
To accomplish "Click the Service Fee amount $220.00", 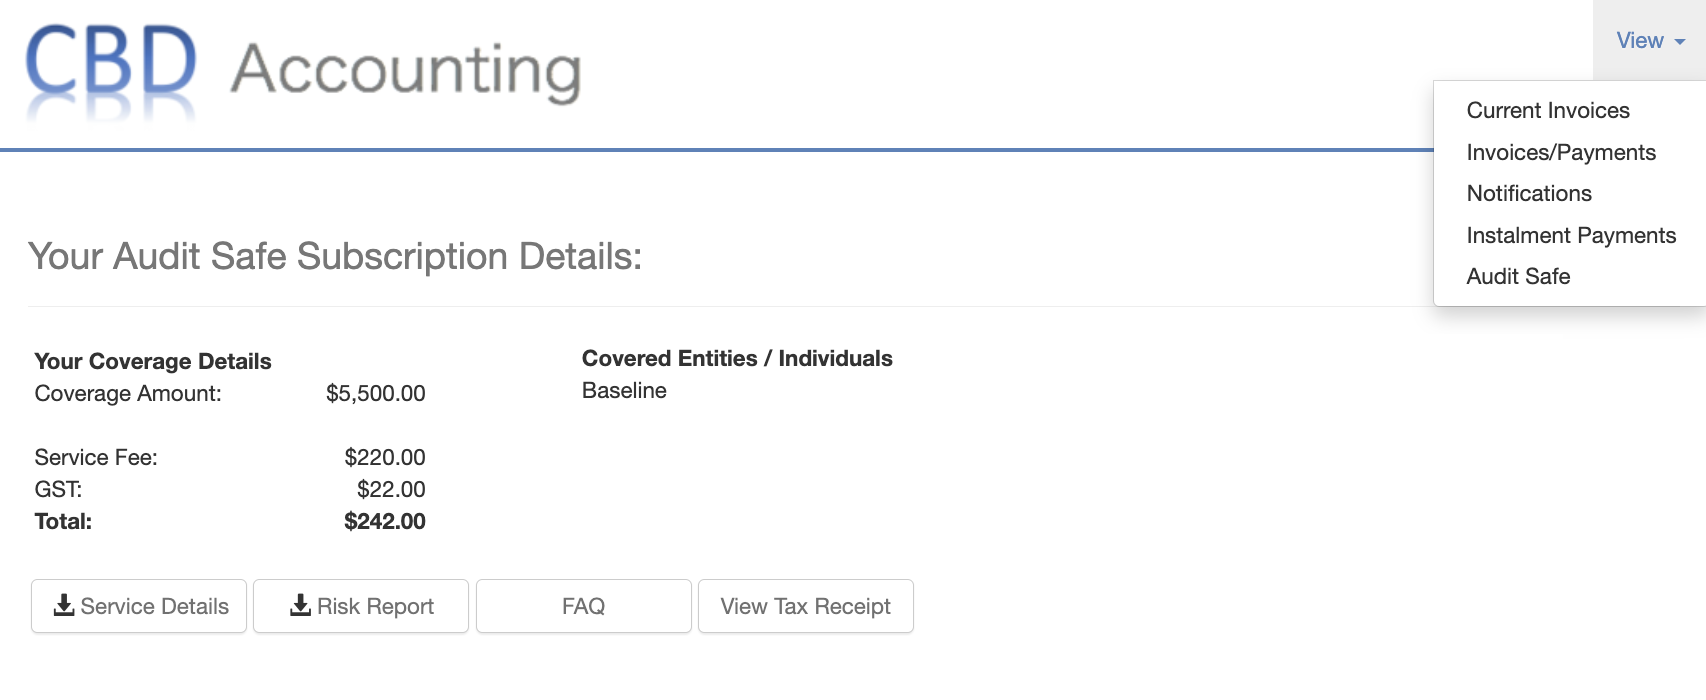I will 384,457.
